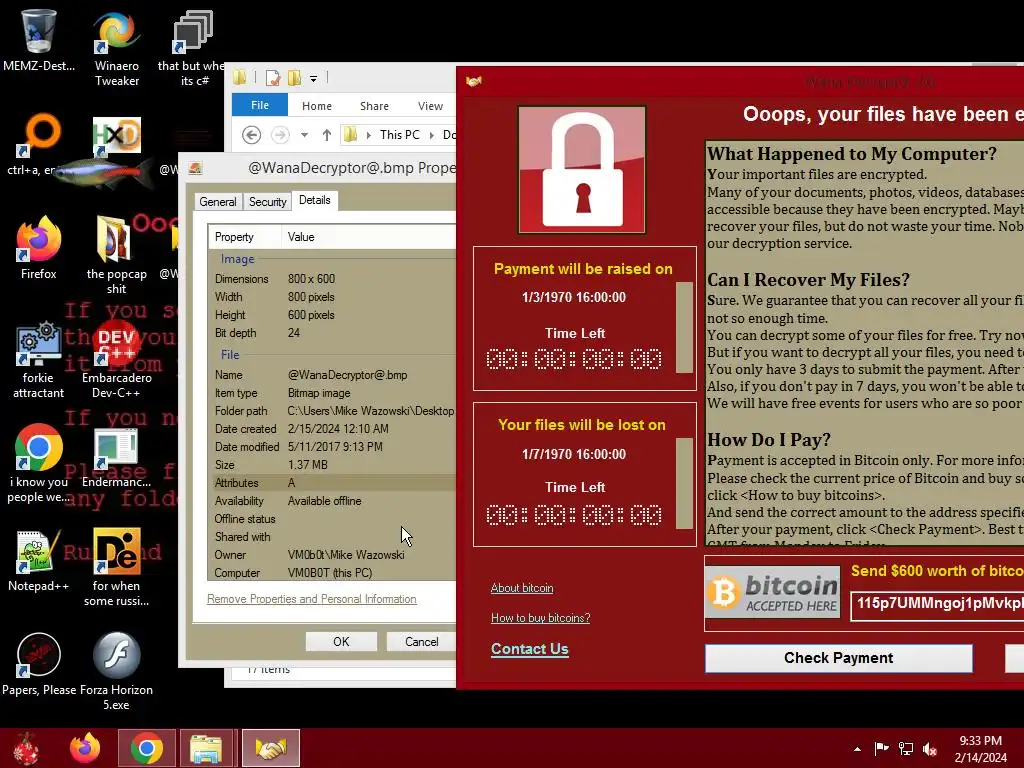
Task: Click the Chrome icon on the taskbar
Action: (x=146, y=748)
